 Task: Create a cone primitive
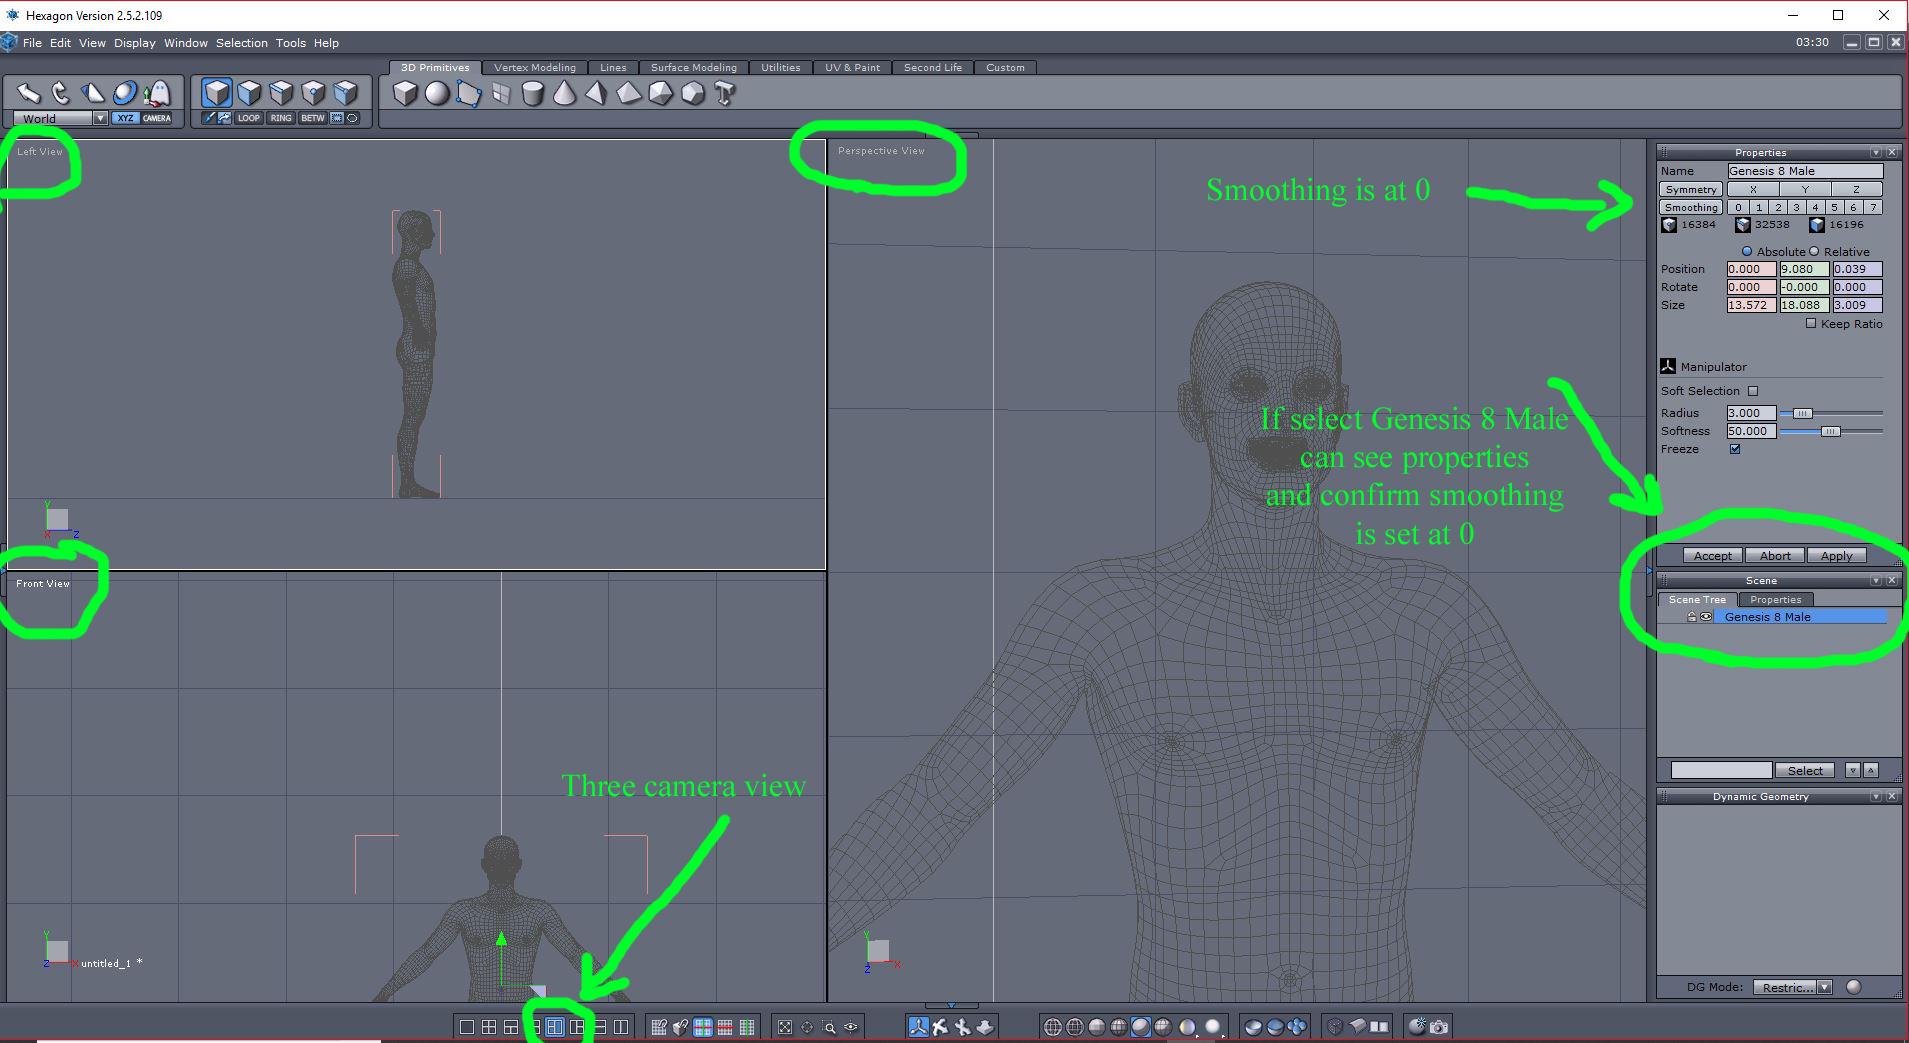click(565, 93)
